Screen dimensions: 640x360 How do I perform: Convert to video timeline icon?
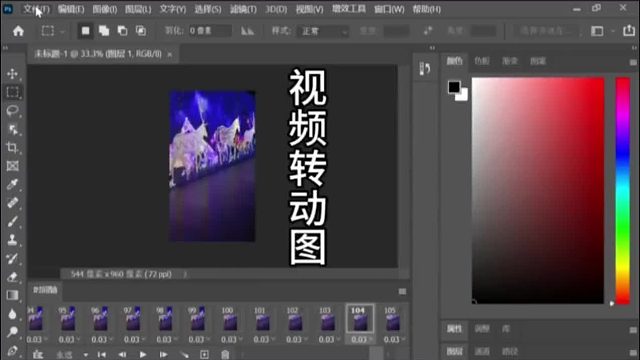pyautogui.click(x=38, y=354)
